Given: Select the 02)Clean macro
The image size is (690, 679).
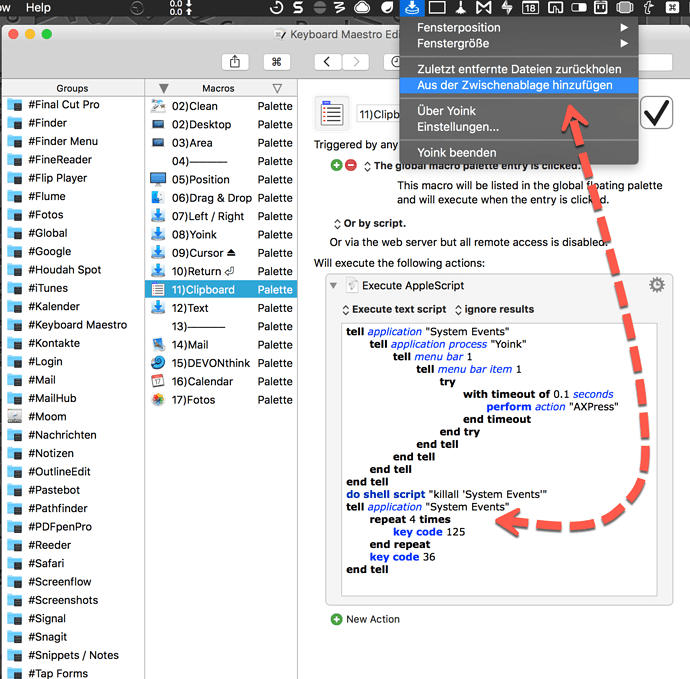Looking at the screenshot, I should [x=221, y=106].
